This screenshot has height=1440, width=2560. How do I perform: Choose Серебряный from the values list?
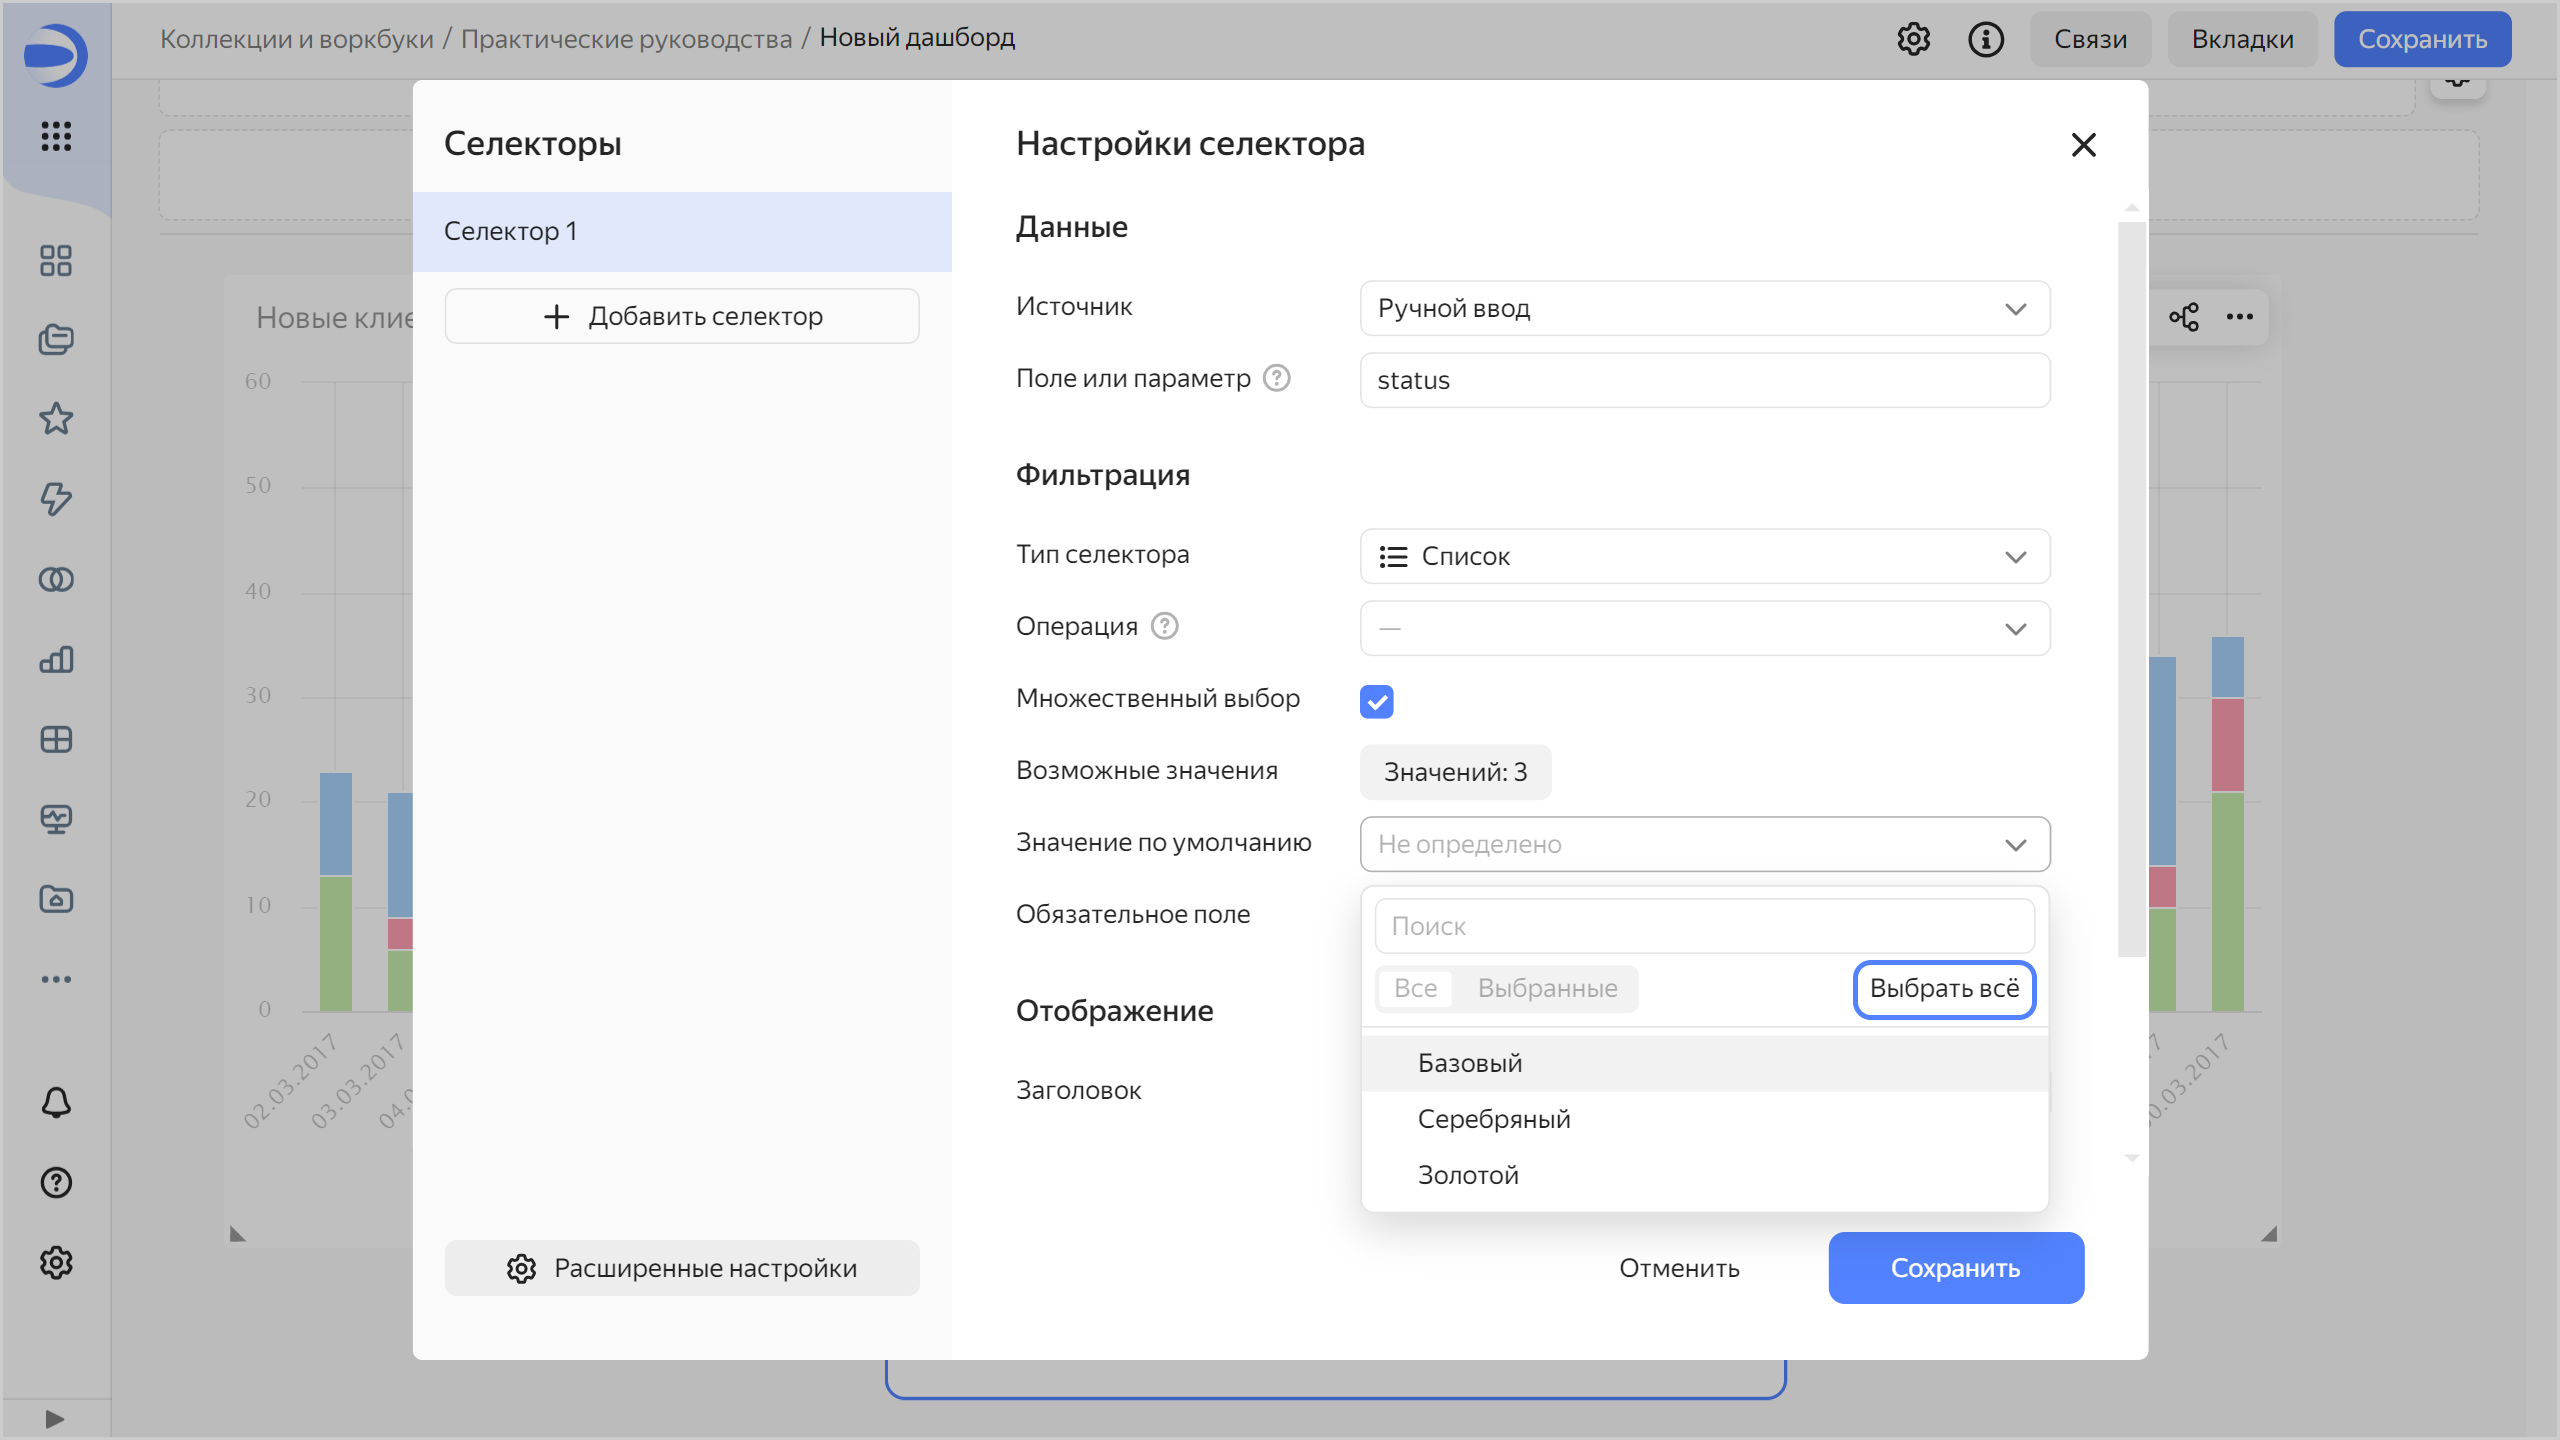coord(1494,1119)
